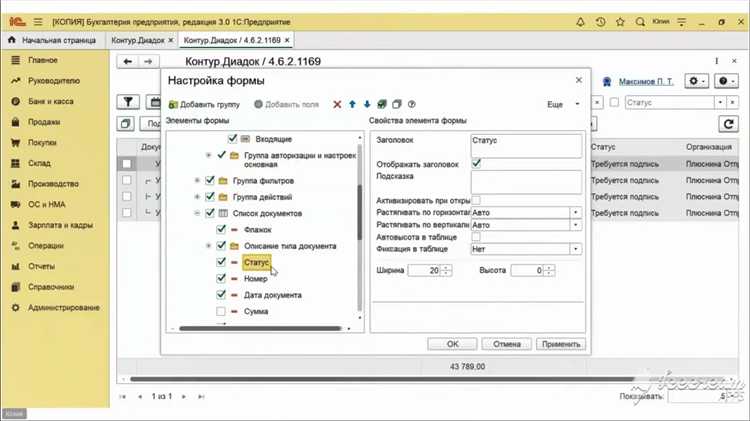Toggle checkbox for Флажок element
Viewport: 750px width, 421px height.
coord(221,229)
